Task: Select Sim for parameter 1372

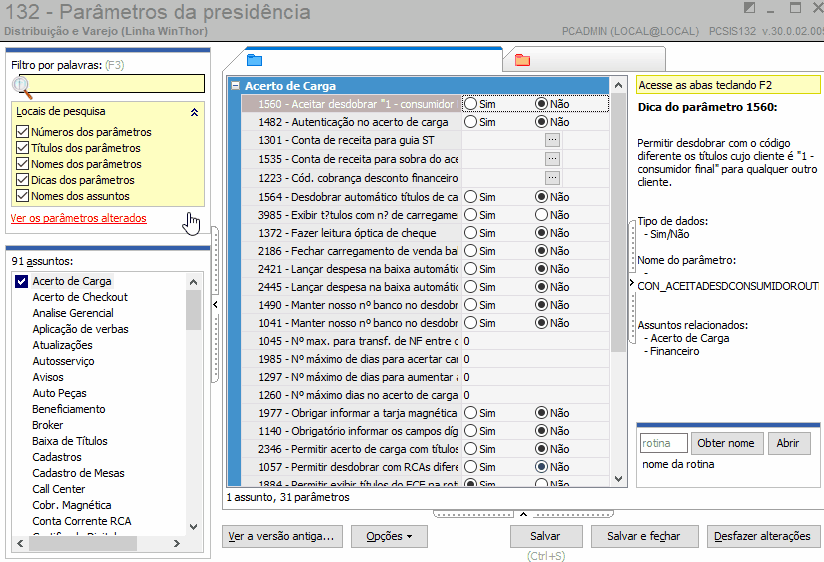Action: (x=470, y=233)
